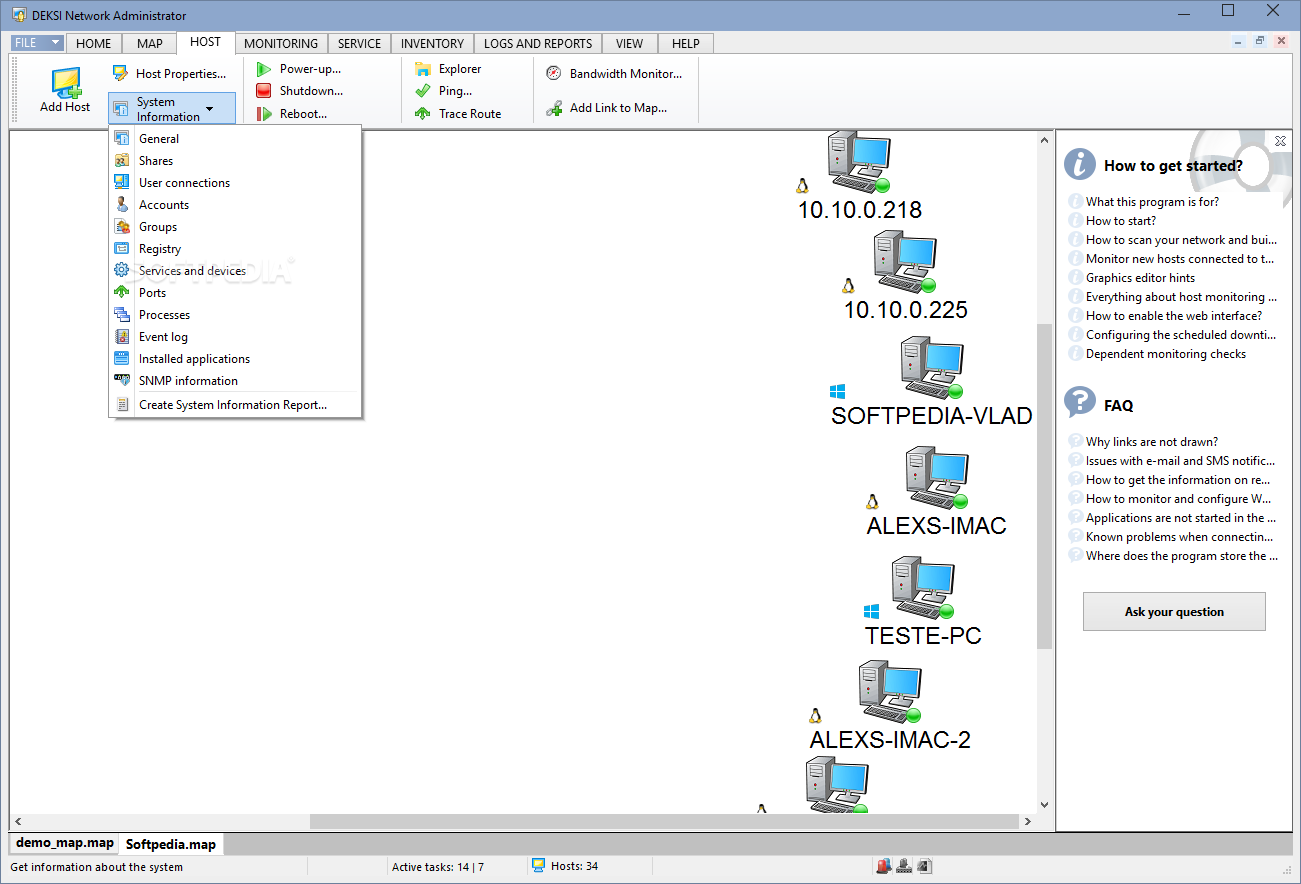1301x884 pixels.
Task: Click the red status bar icon
Action: coord(884,866)
